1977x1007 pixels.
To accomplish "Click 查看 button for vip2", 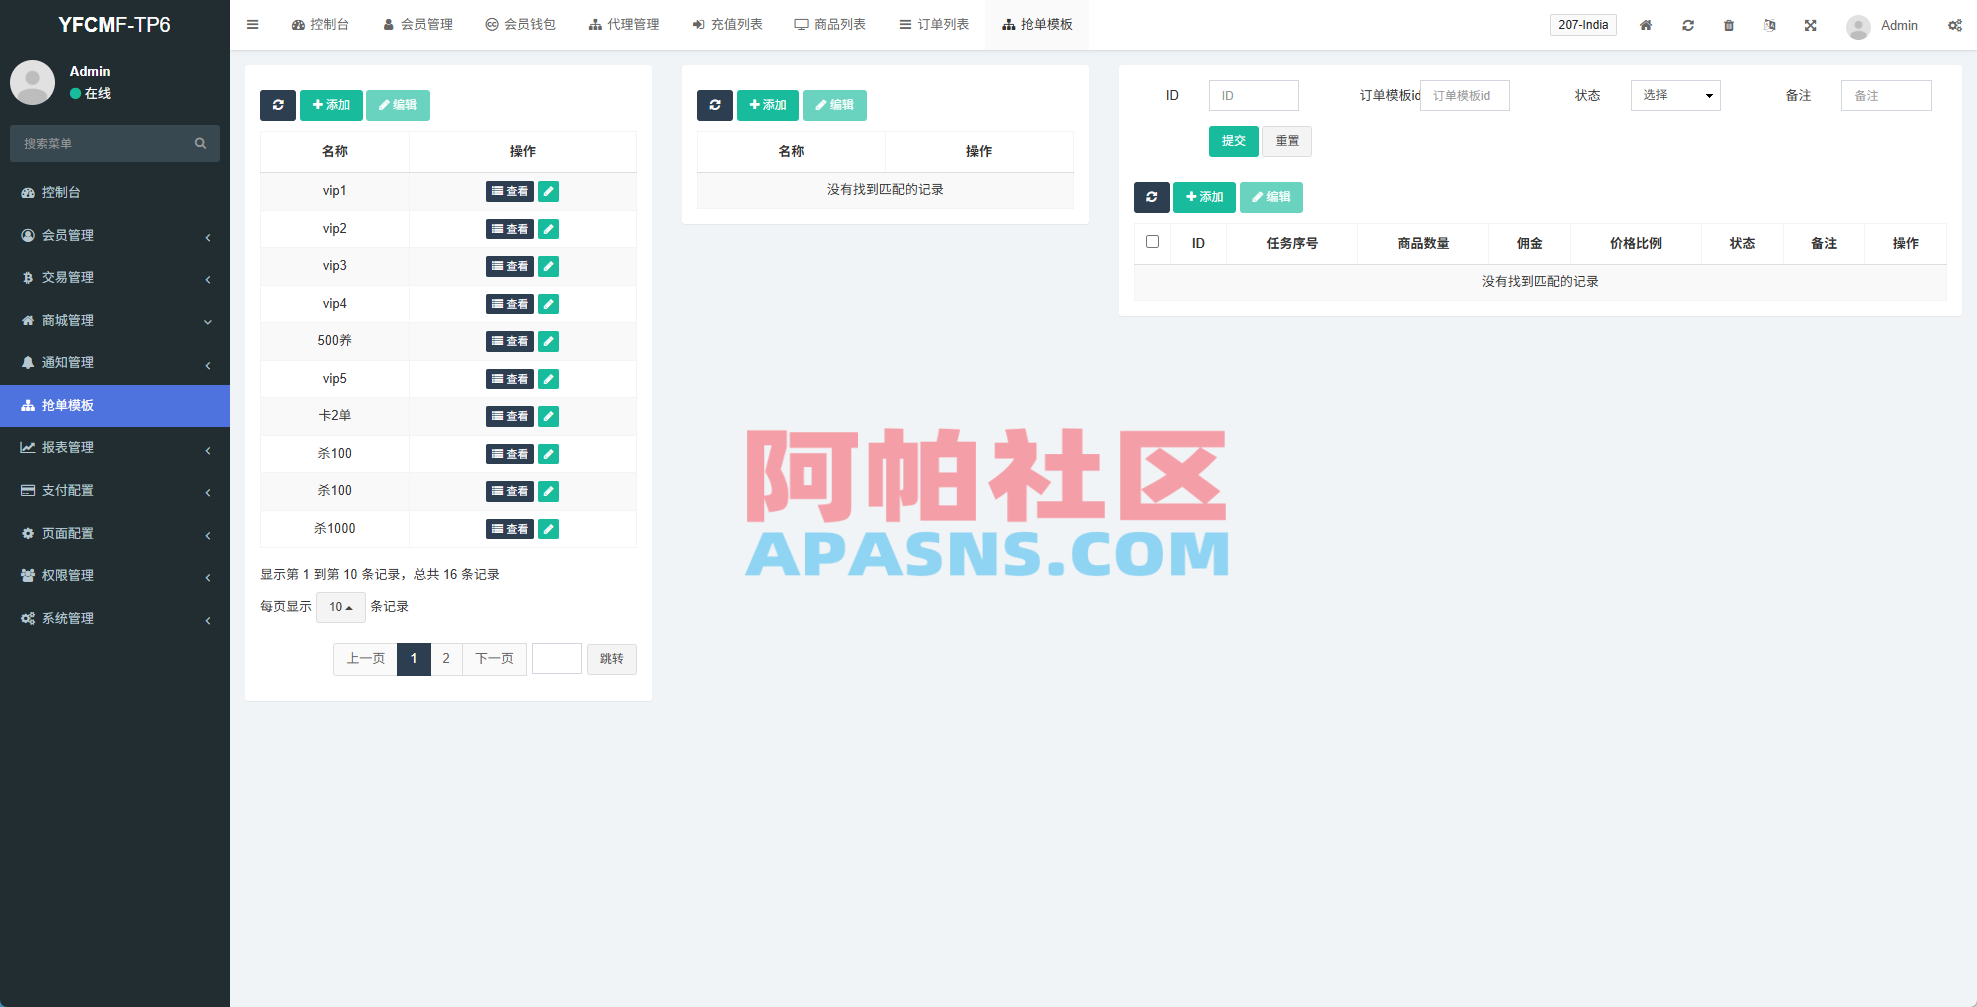I will [x=510, y=229].
